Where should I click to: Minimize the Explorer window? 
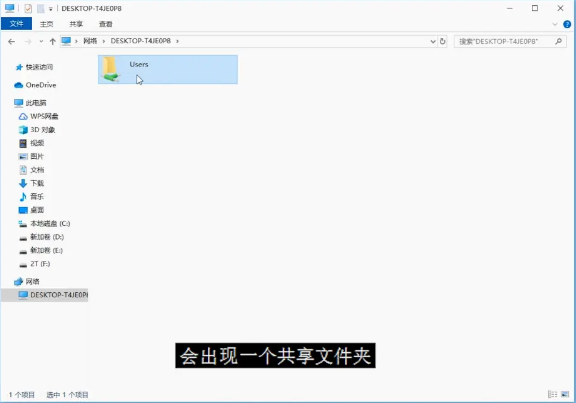point(510,8)
